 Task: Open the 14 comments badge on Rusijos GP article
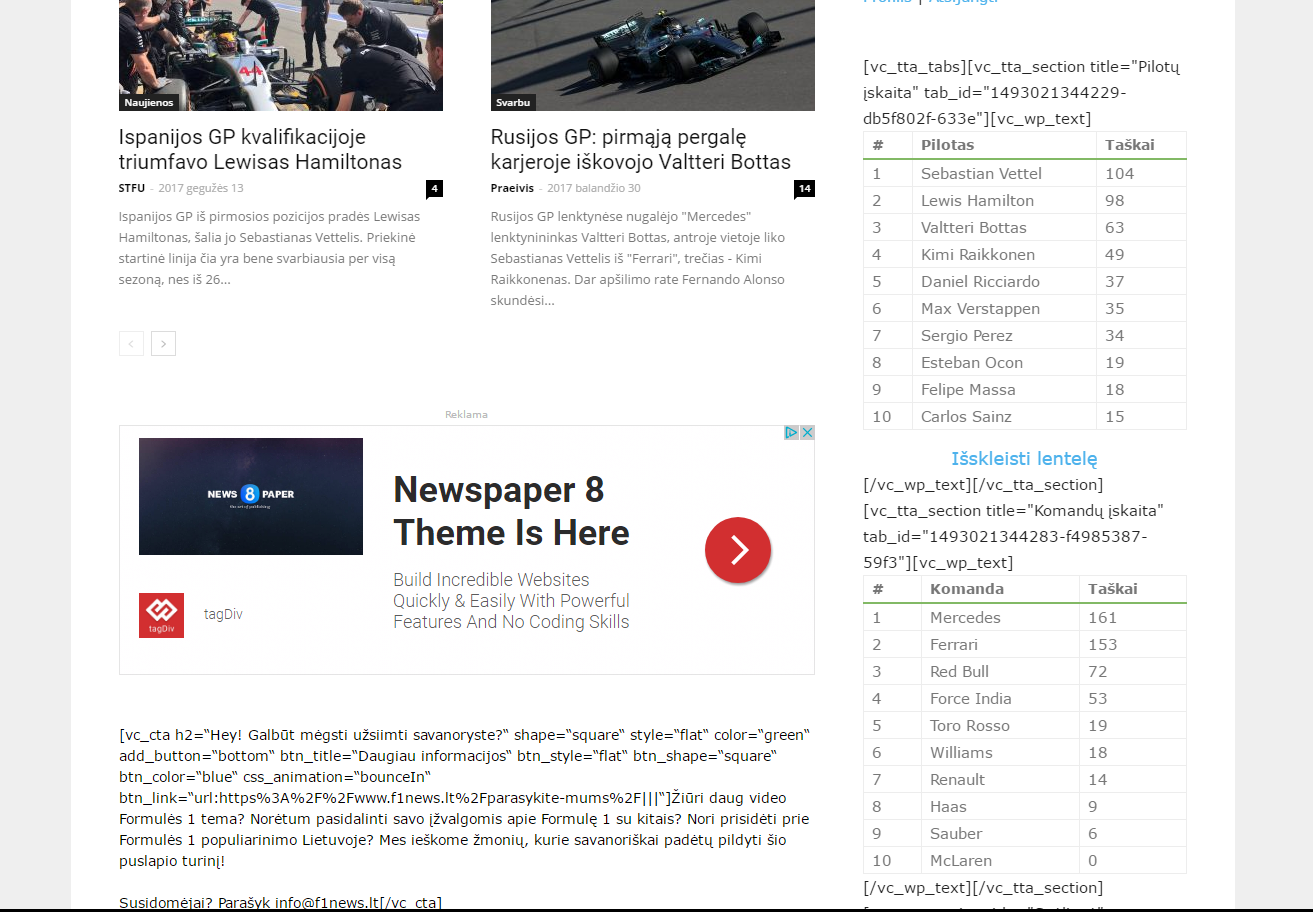[x=804, y=188]
